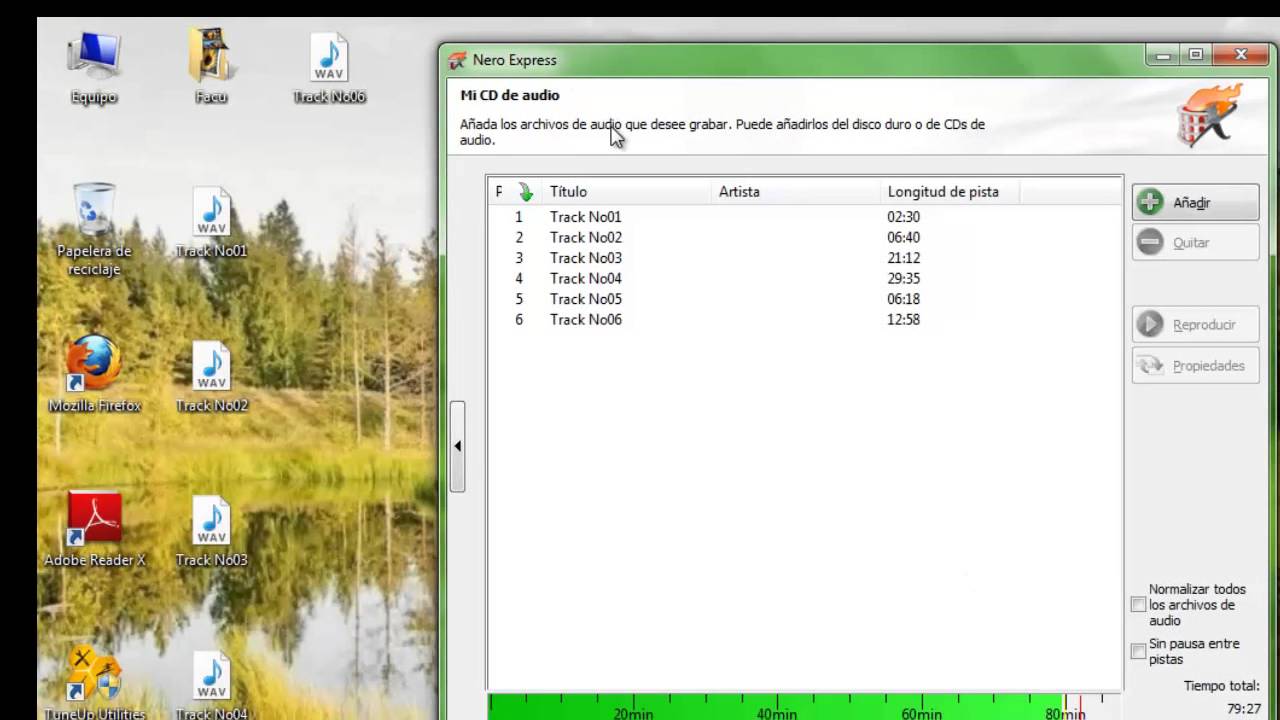Screen dimensions: 1280x720
Task: Click the Reproducir button
Action: tap(1195, 325)
